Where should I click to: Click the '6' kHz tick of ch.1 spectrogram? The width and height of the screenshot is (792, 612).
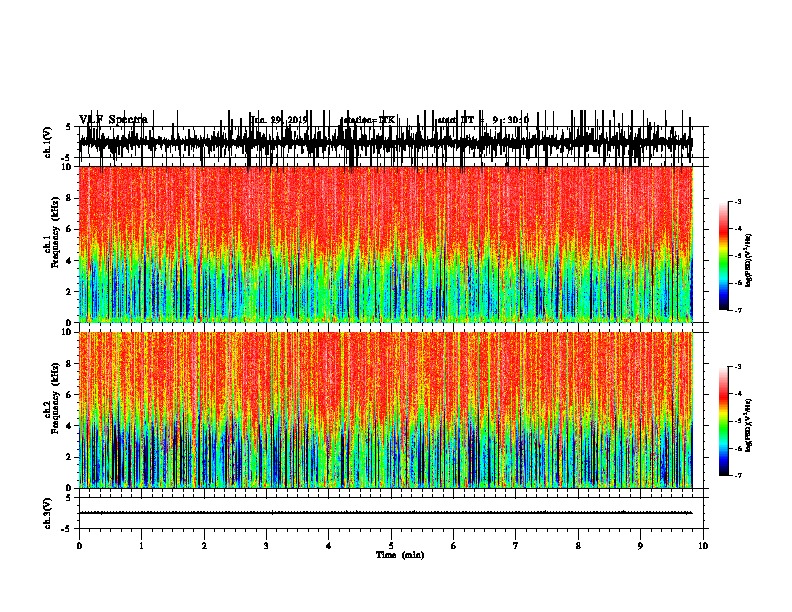[69, 229]
